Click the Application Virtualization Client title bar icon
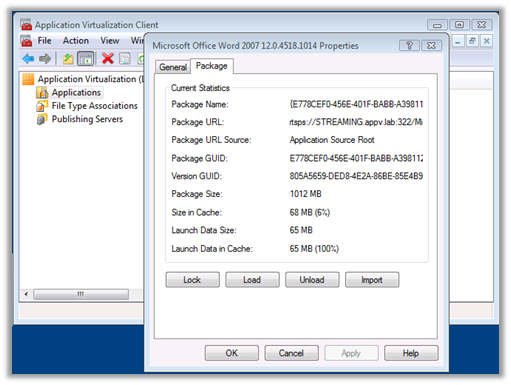The image size is (511, 385). point(26,25)
